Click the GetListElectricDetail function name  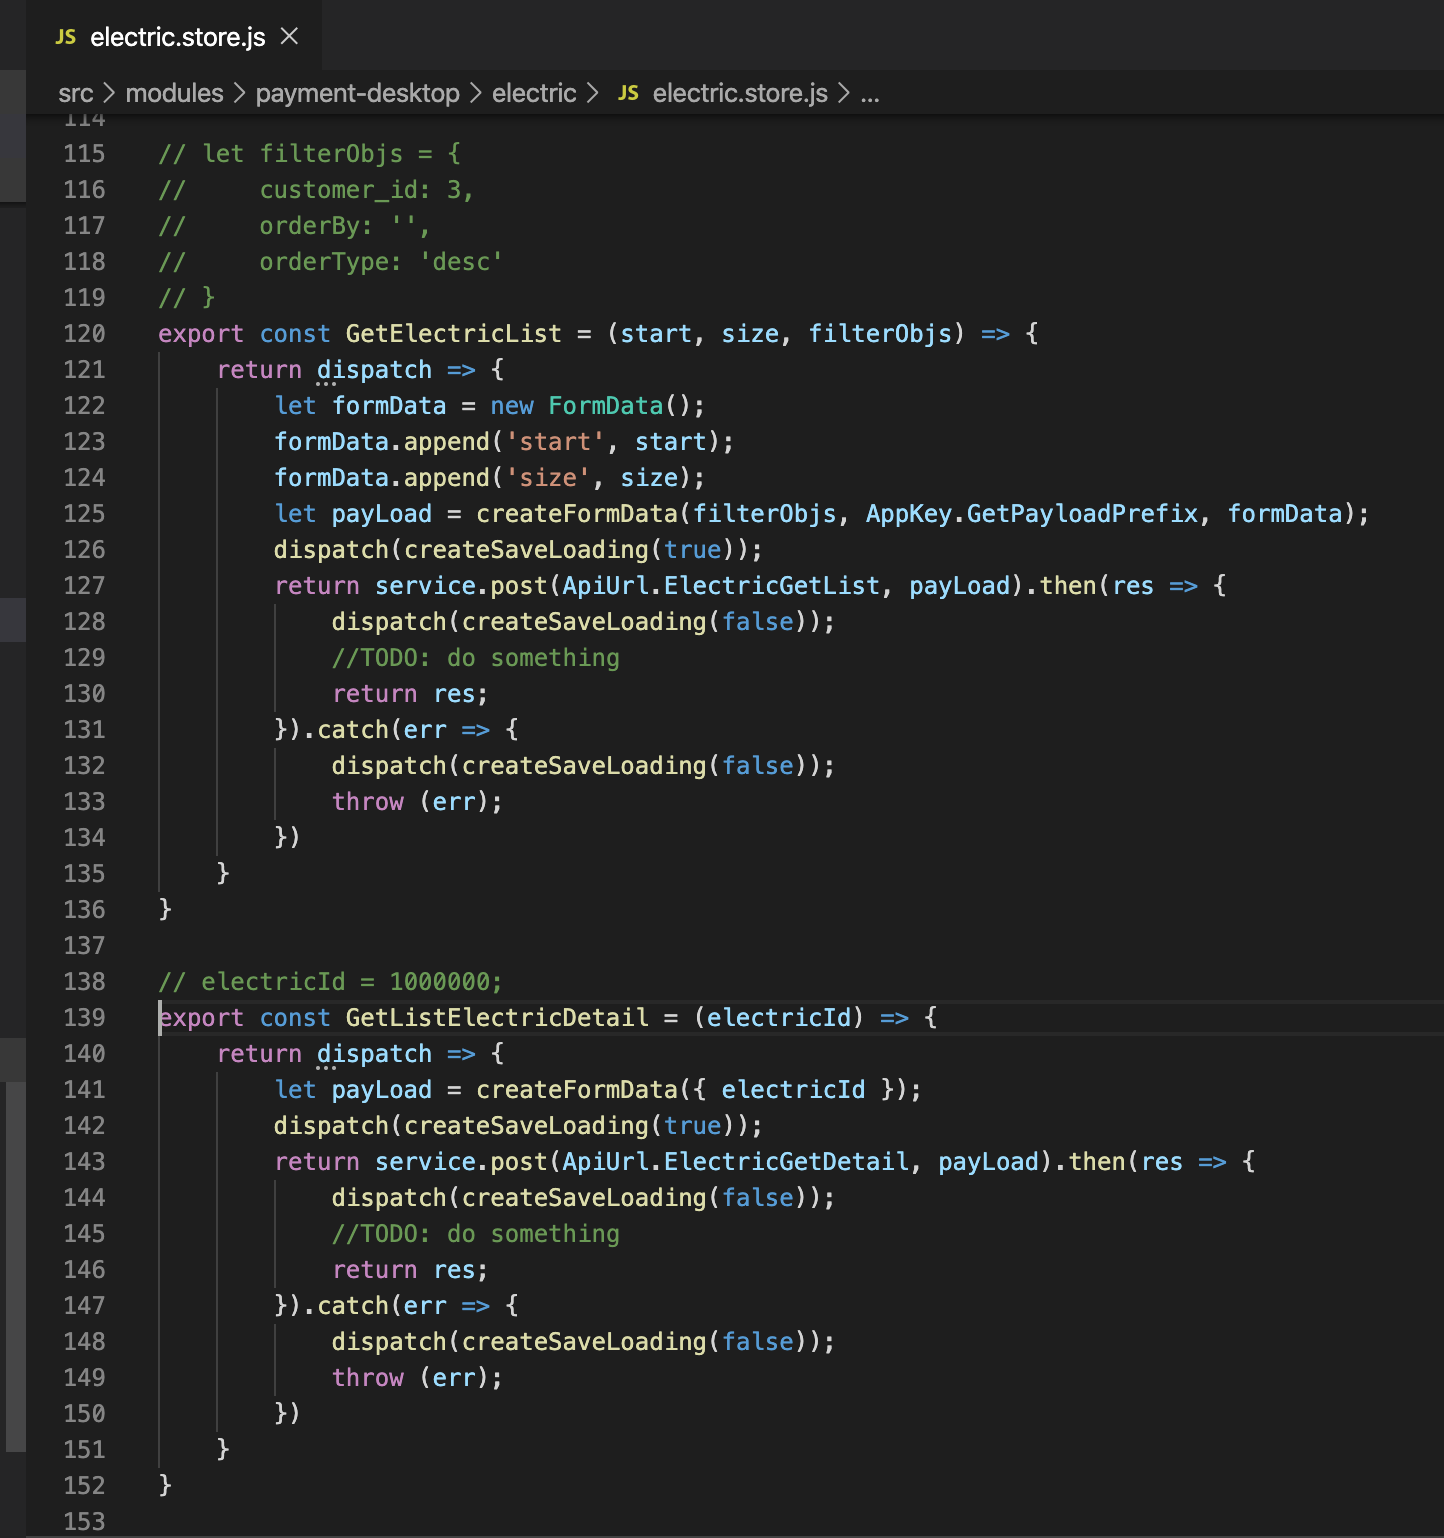click(496, 1018)
